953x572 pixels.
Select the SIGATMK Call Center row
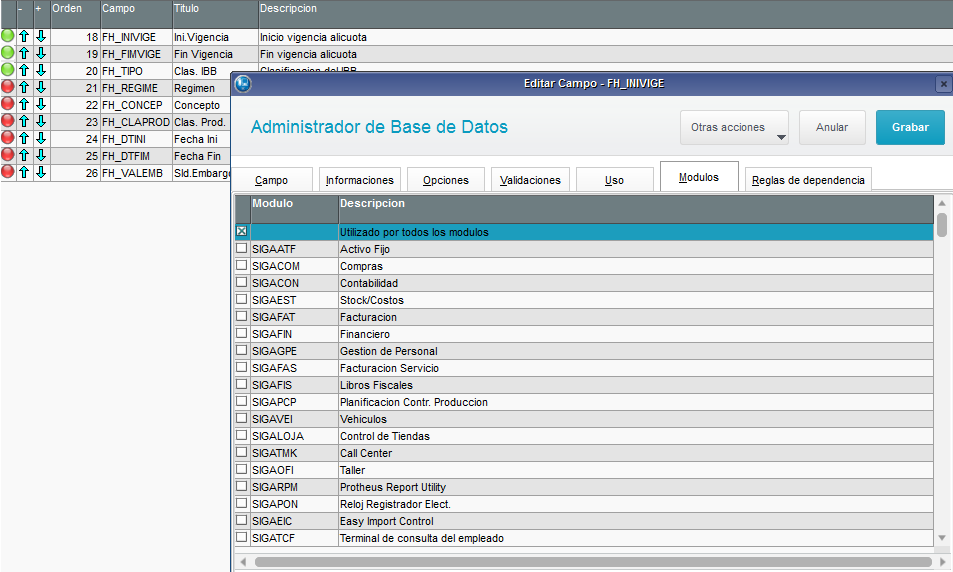584,453
